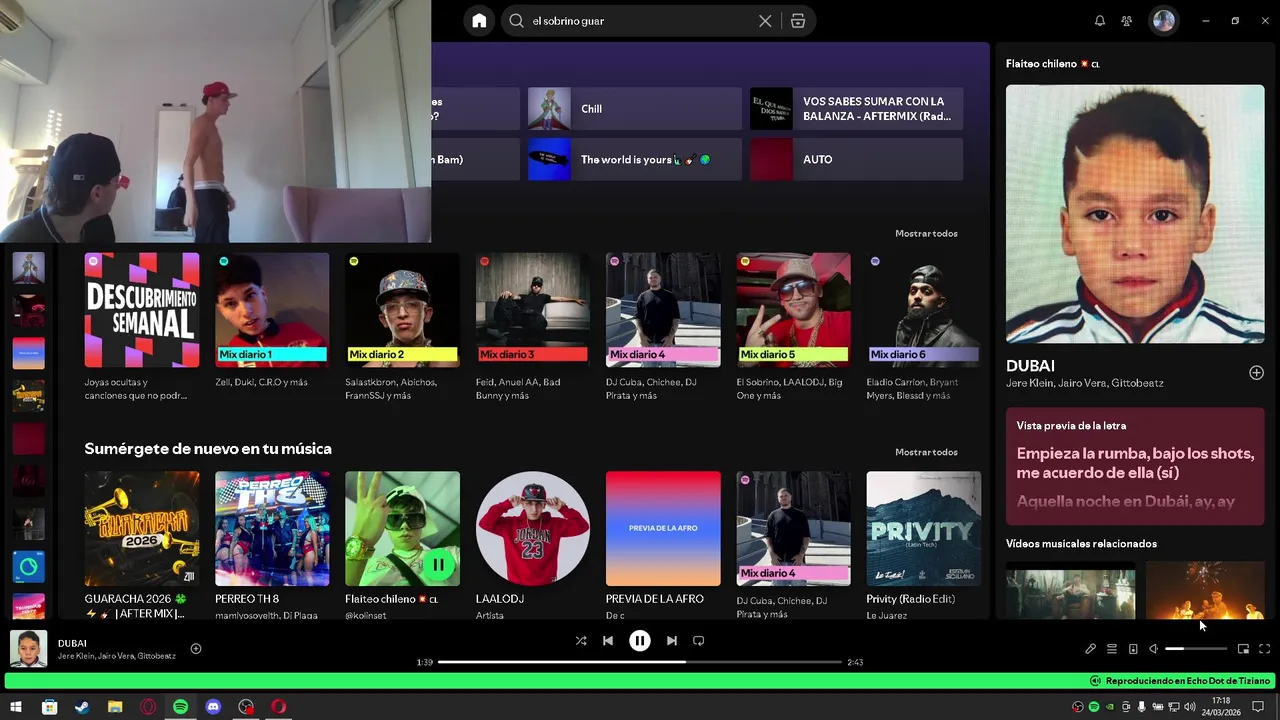The width and height of the screenshot is (1280, 720).
Task: Open Friend Activity icon
Action: pos(1127,21)
